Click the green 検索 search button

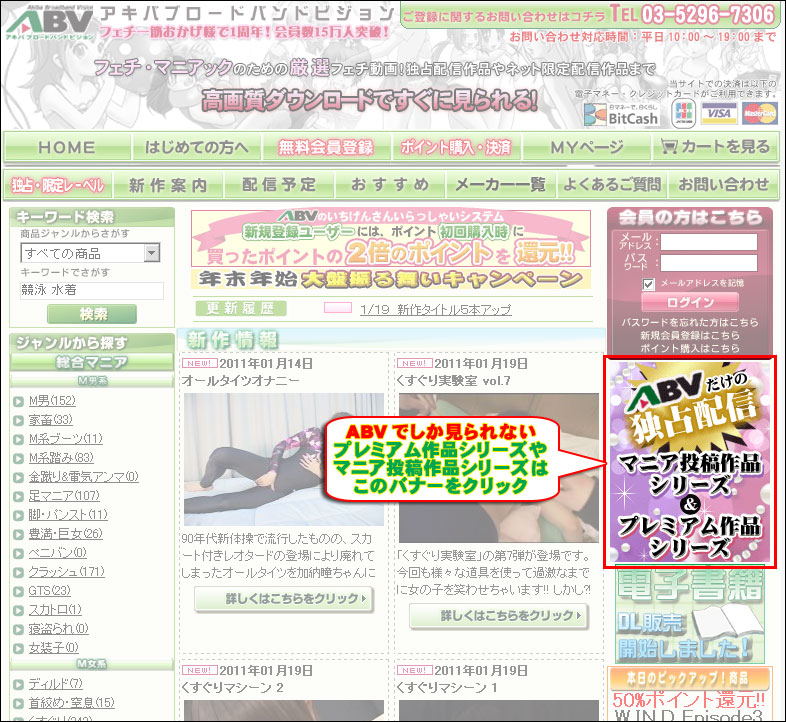92,314
